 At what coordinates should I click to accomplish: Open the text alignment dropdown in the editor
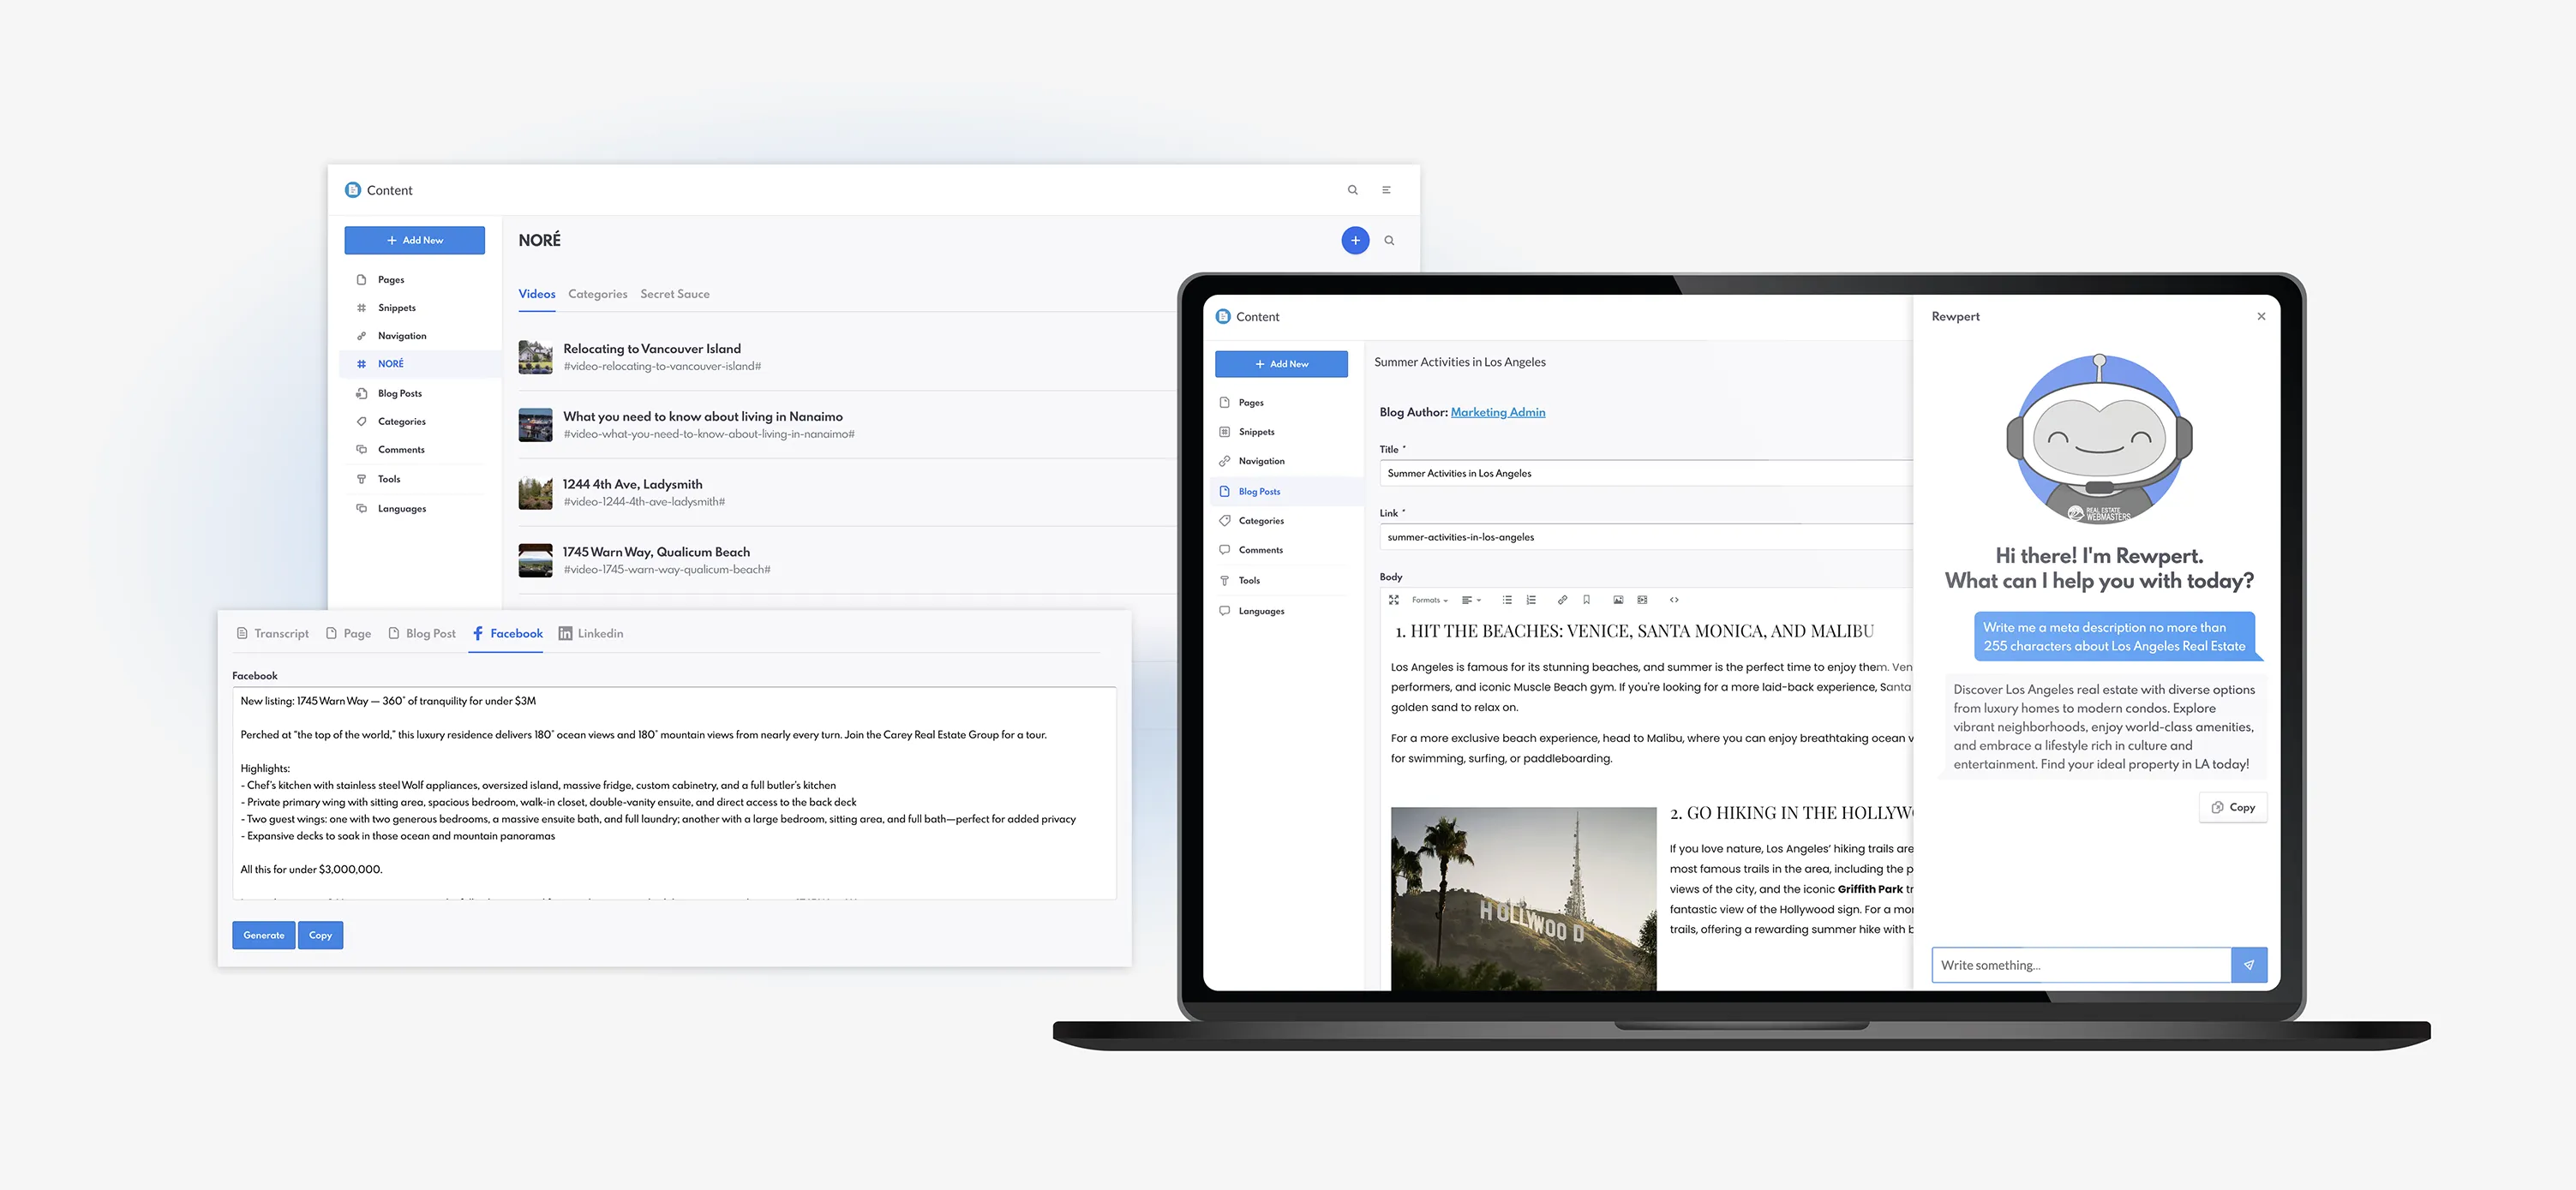pos(1471,600)
